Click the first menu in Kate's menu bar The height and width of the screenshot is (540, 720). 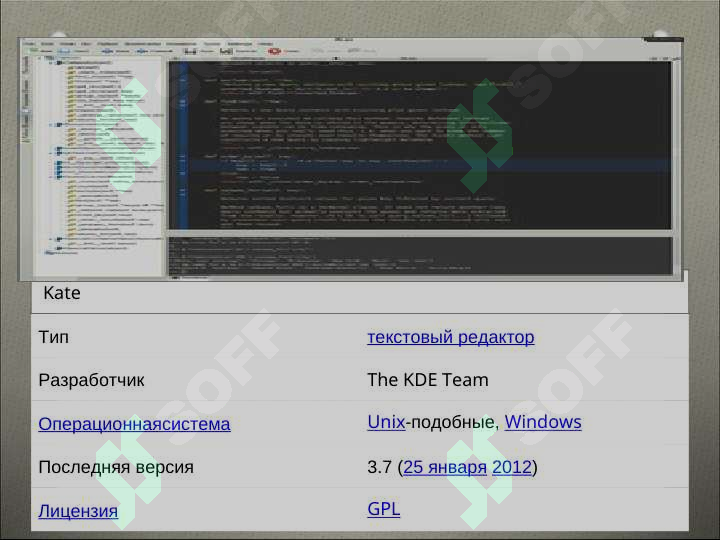[x=30, y=44]
